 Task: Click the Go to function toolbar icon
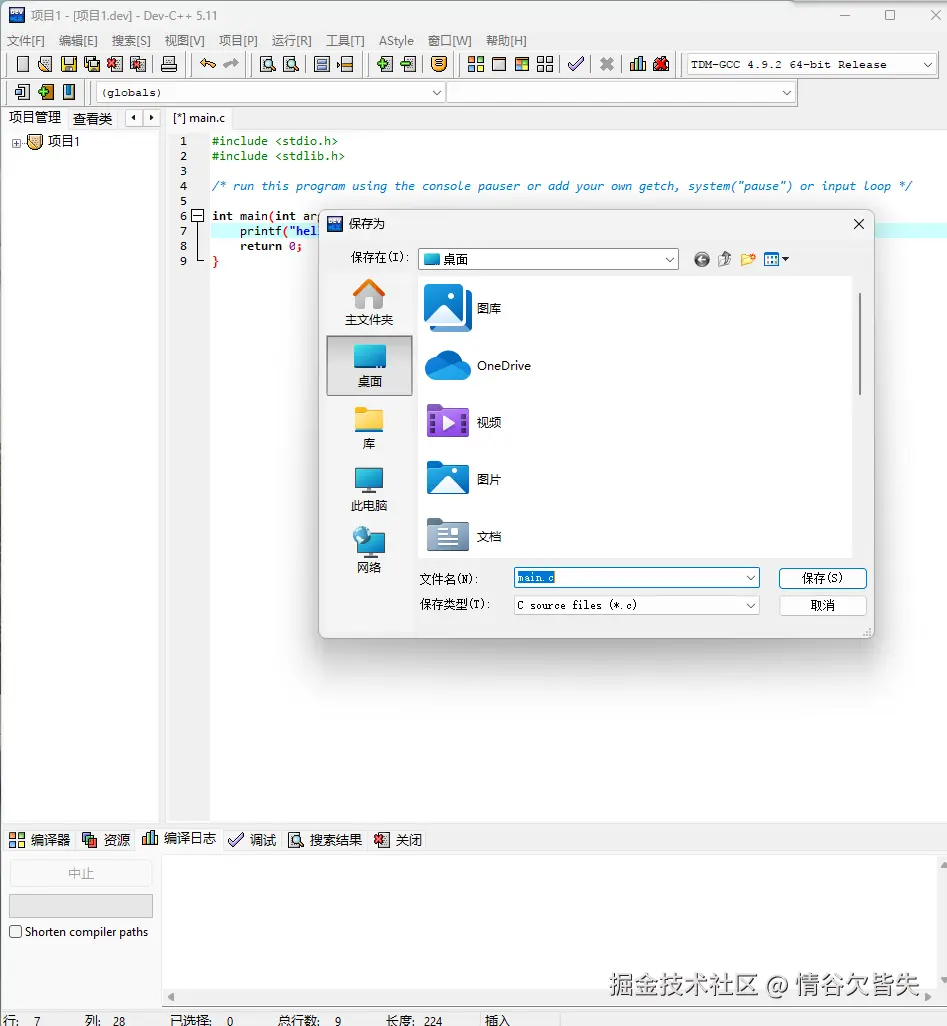pos(321,64)
